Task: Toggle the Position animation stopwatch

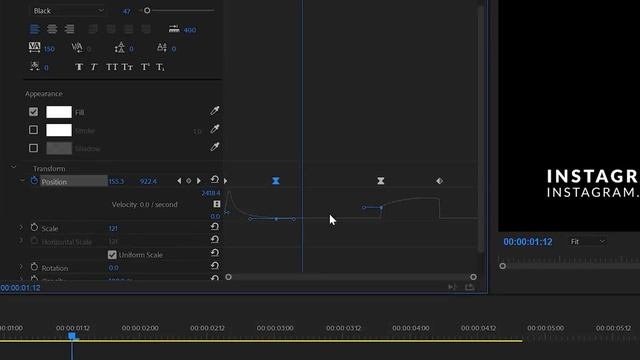Action: (x=34, y=180)
